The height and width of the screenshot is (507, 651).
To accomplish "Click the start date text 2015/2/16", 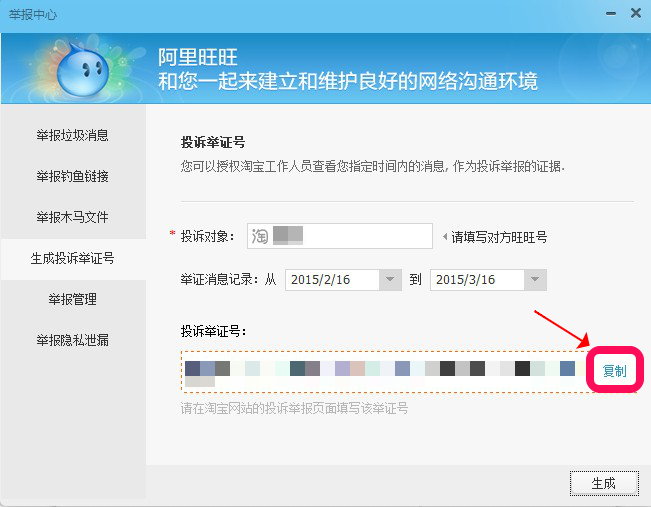I will pos(320,279).
